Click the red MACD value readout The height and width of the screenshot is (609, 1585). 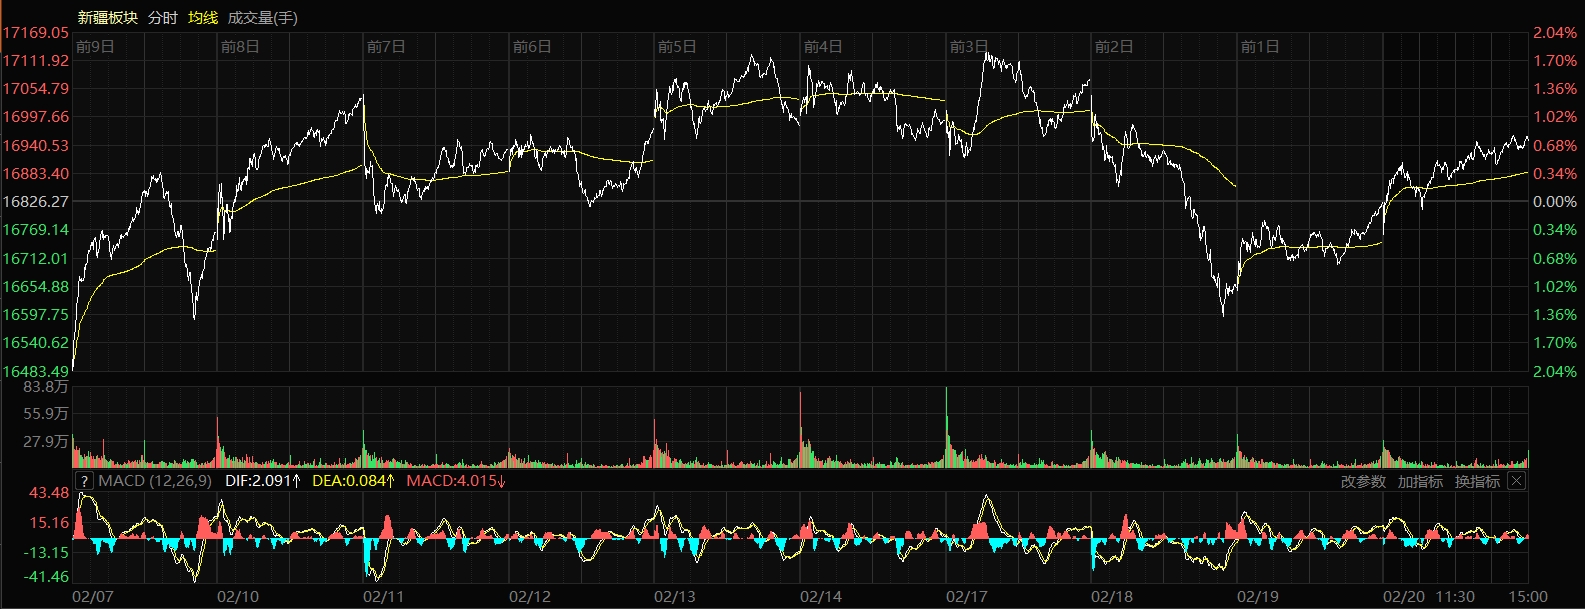click(x=456, y=481)
